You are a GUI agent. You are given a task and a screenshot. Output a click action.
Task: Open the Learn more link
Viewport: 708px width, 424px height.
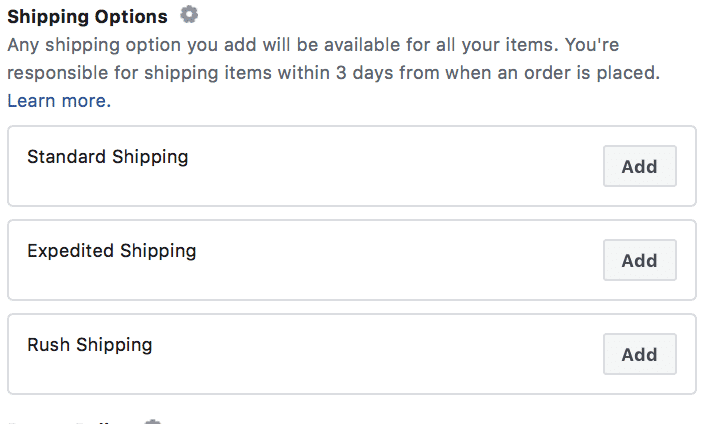59,101
